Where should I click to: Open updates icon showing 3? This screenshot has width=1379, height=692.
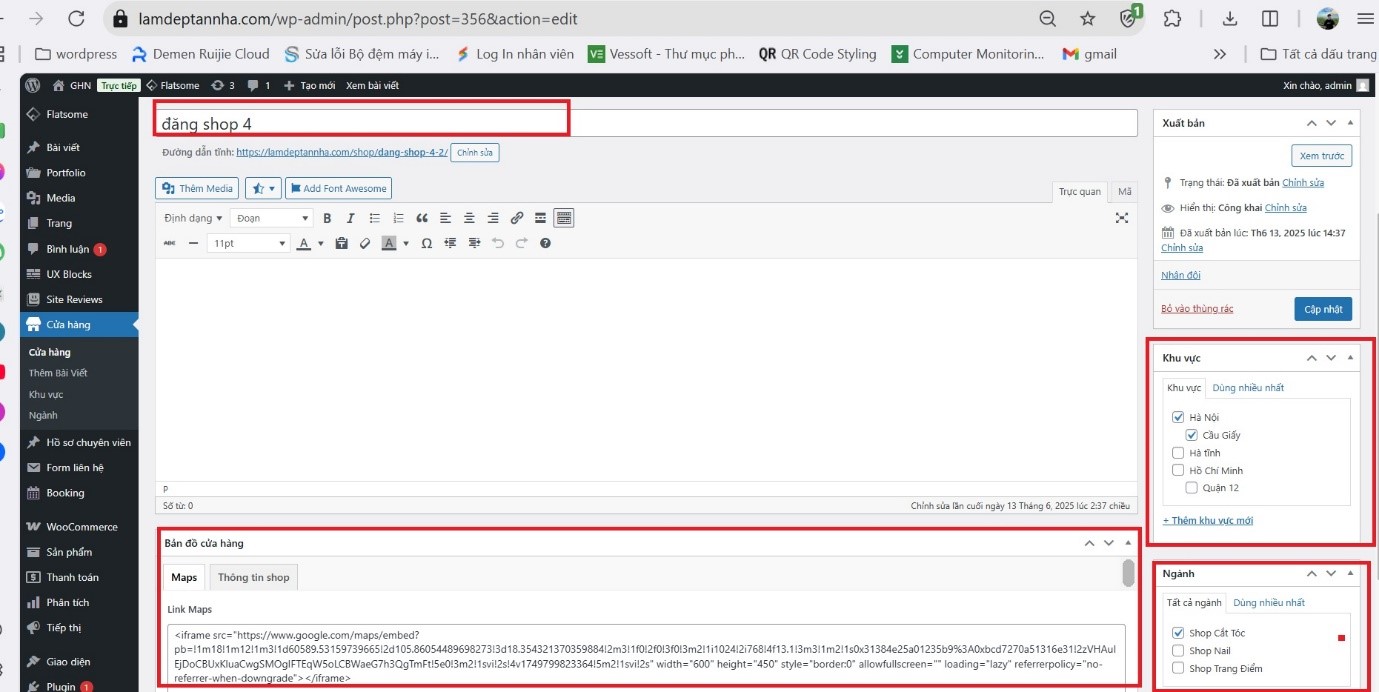[x=223, y=86]
